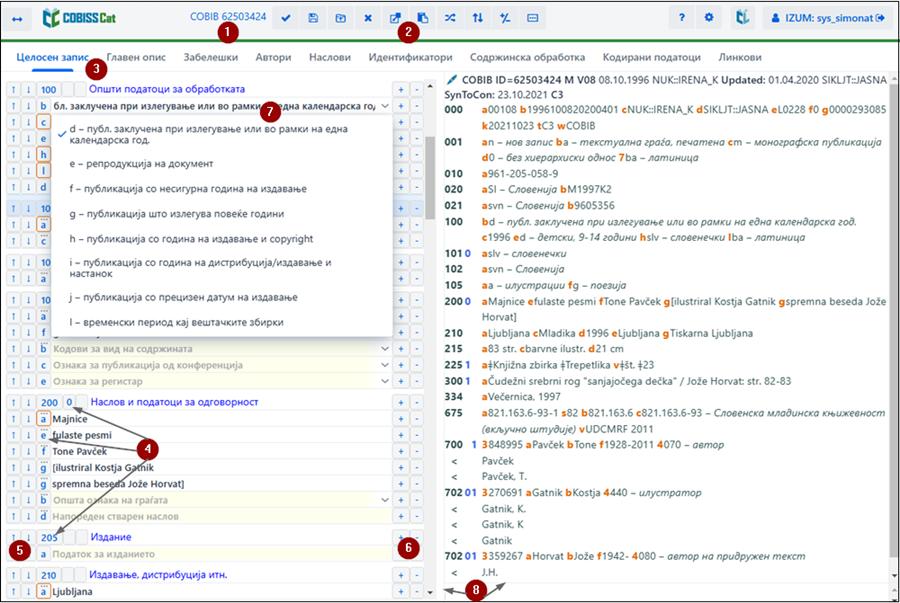Click the up-down sort arrows icon
The image size is (900, 603).
[478, 18]
